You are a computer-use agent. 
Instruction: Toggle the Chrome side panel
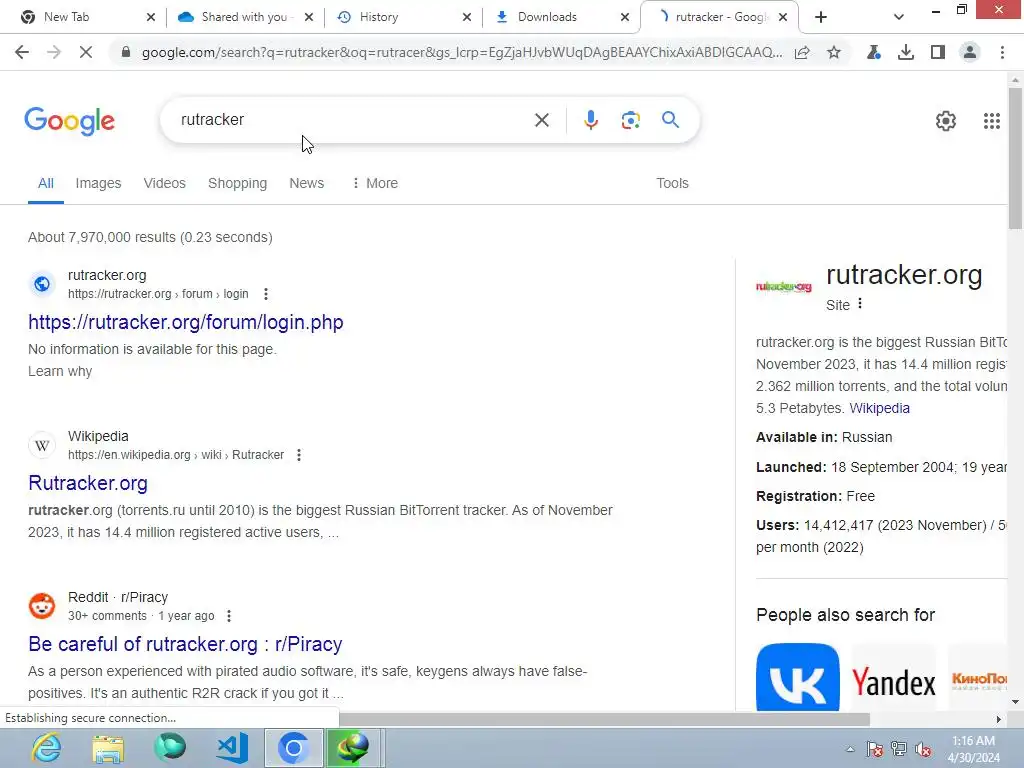click(x=938, y=52)
